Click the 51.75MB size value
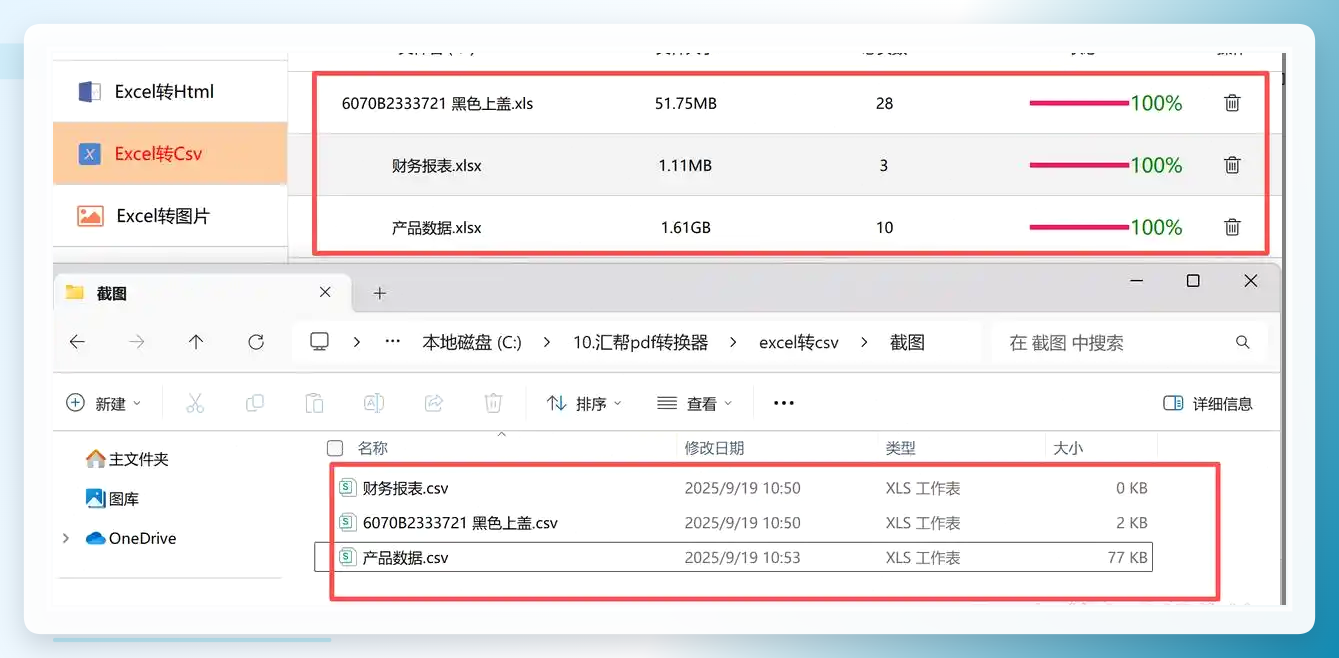This screenshot has height=658, width=1339. coord(686,103)
